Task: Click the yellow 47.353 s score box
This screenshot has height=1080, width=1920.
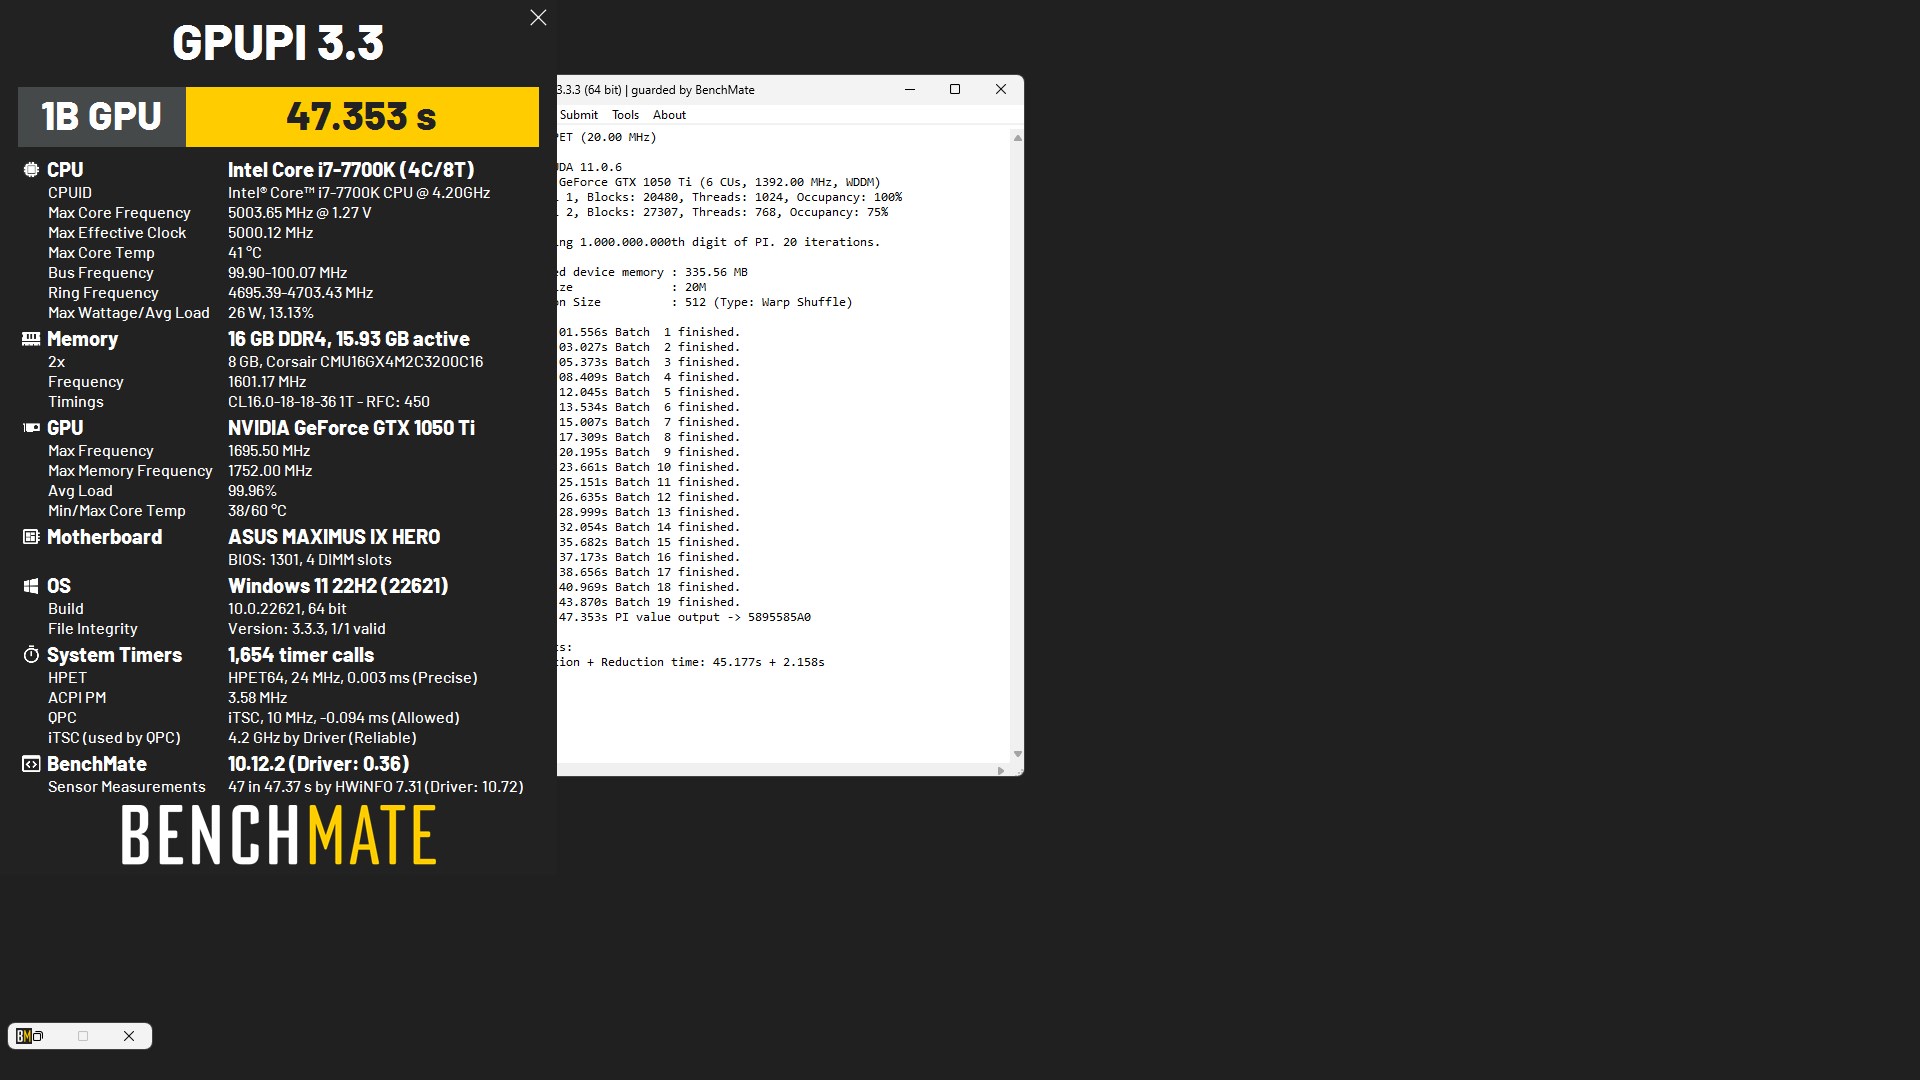Action: (362, 117)
